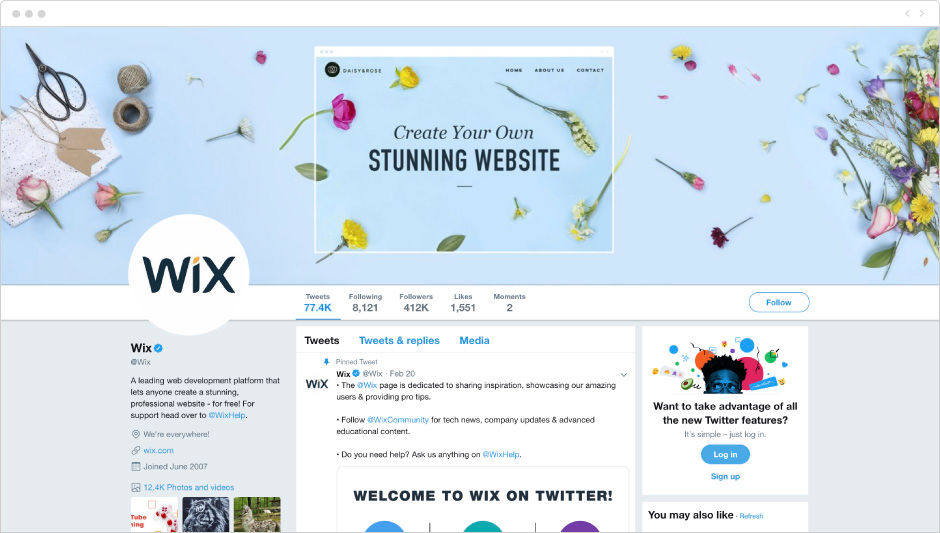Switch to the Media tab

tap(474, 341)
